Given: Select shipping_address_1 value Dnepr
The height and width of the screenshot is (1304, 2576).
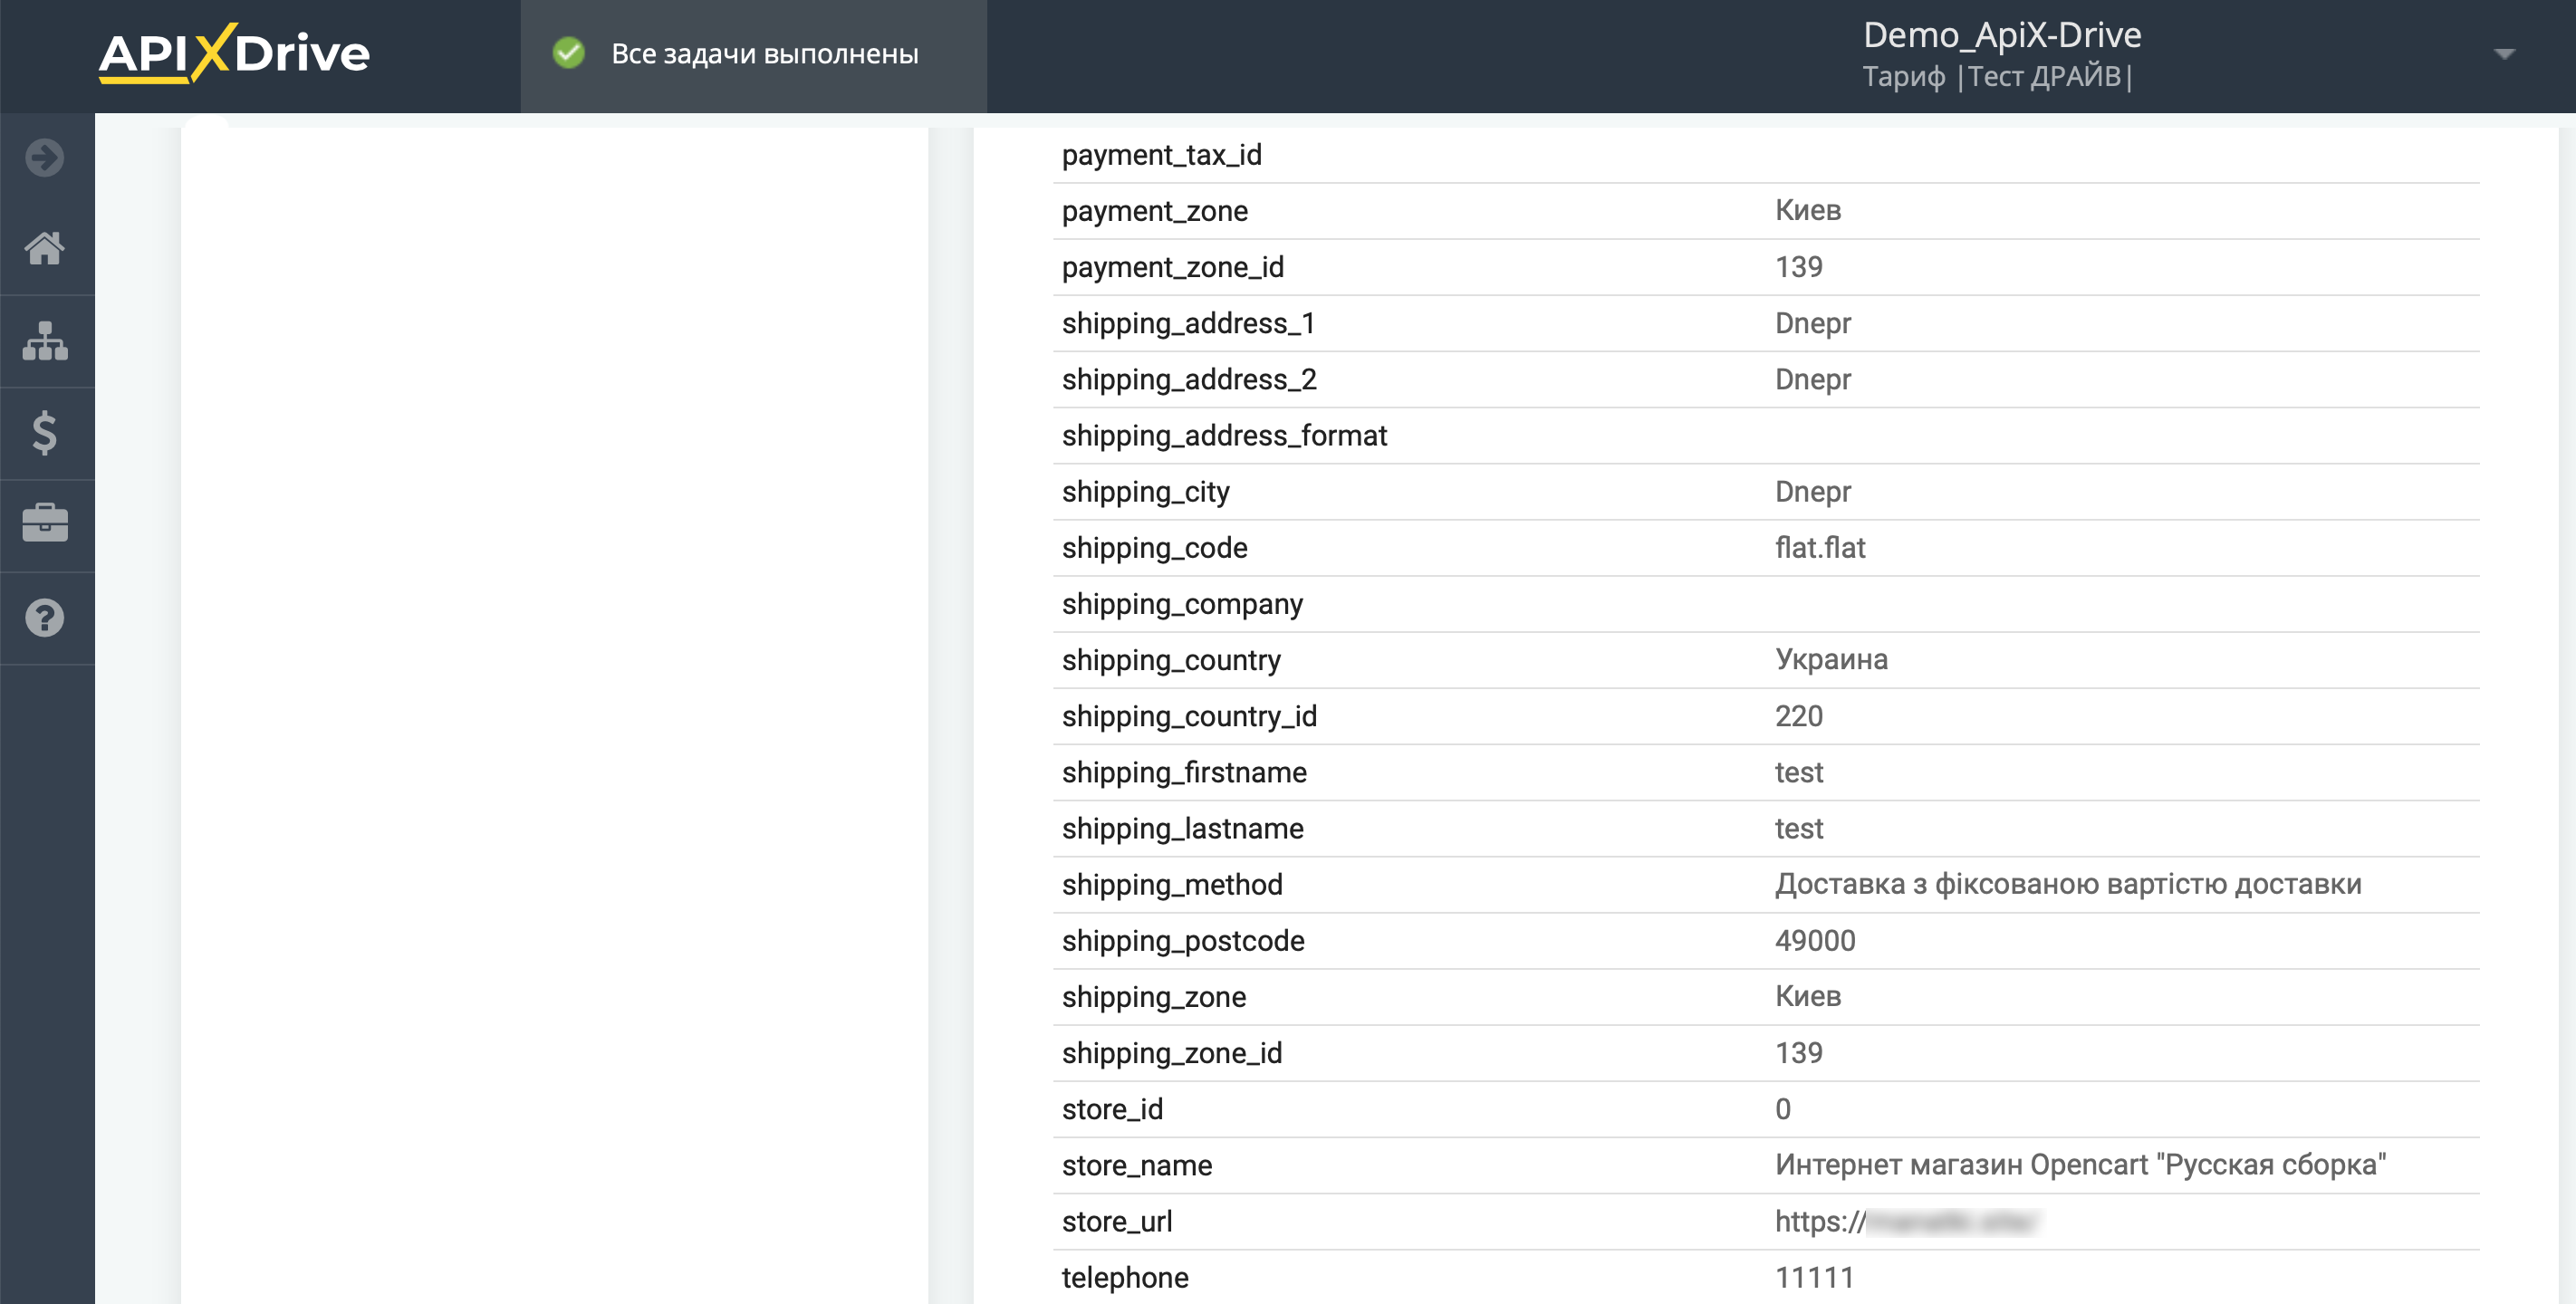Looking at the screenshot, I should point(1812,323).
